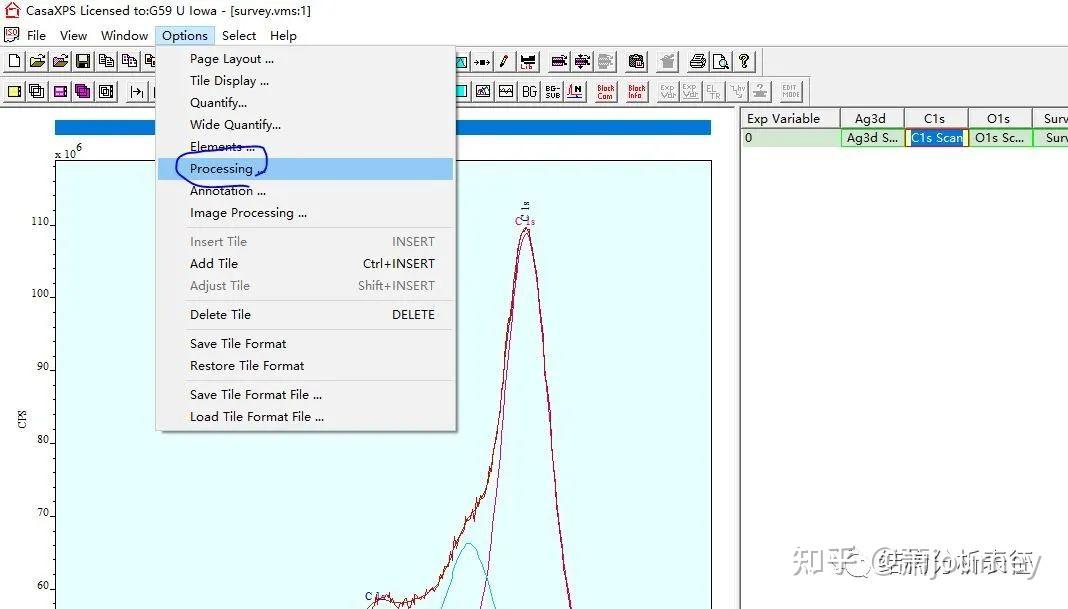
Task: Select the annotation pencil icon
Action: coord(503,61)
